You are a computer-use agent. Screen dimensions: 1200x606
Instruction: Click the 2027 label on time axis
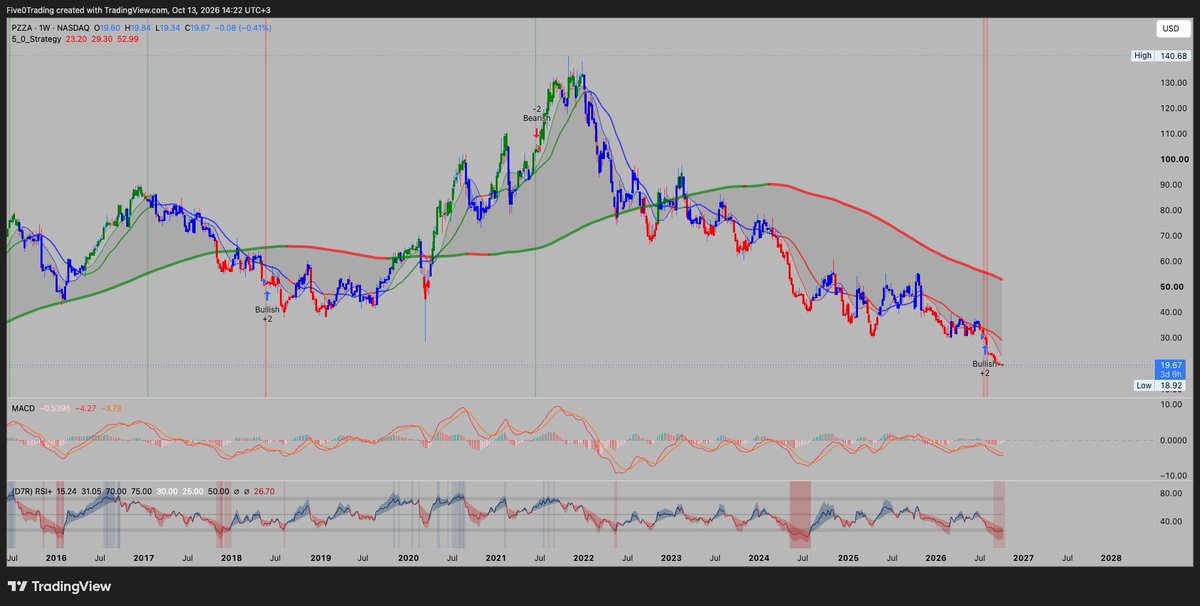pos(1023,557)
